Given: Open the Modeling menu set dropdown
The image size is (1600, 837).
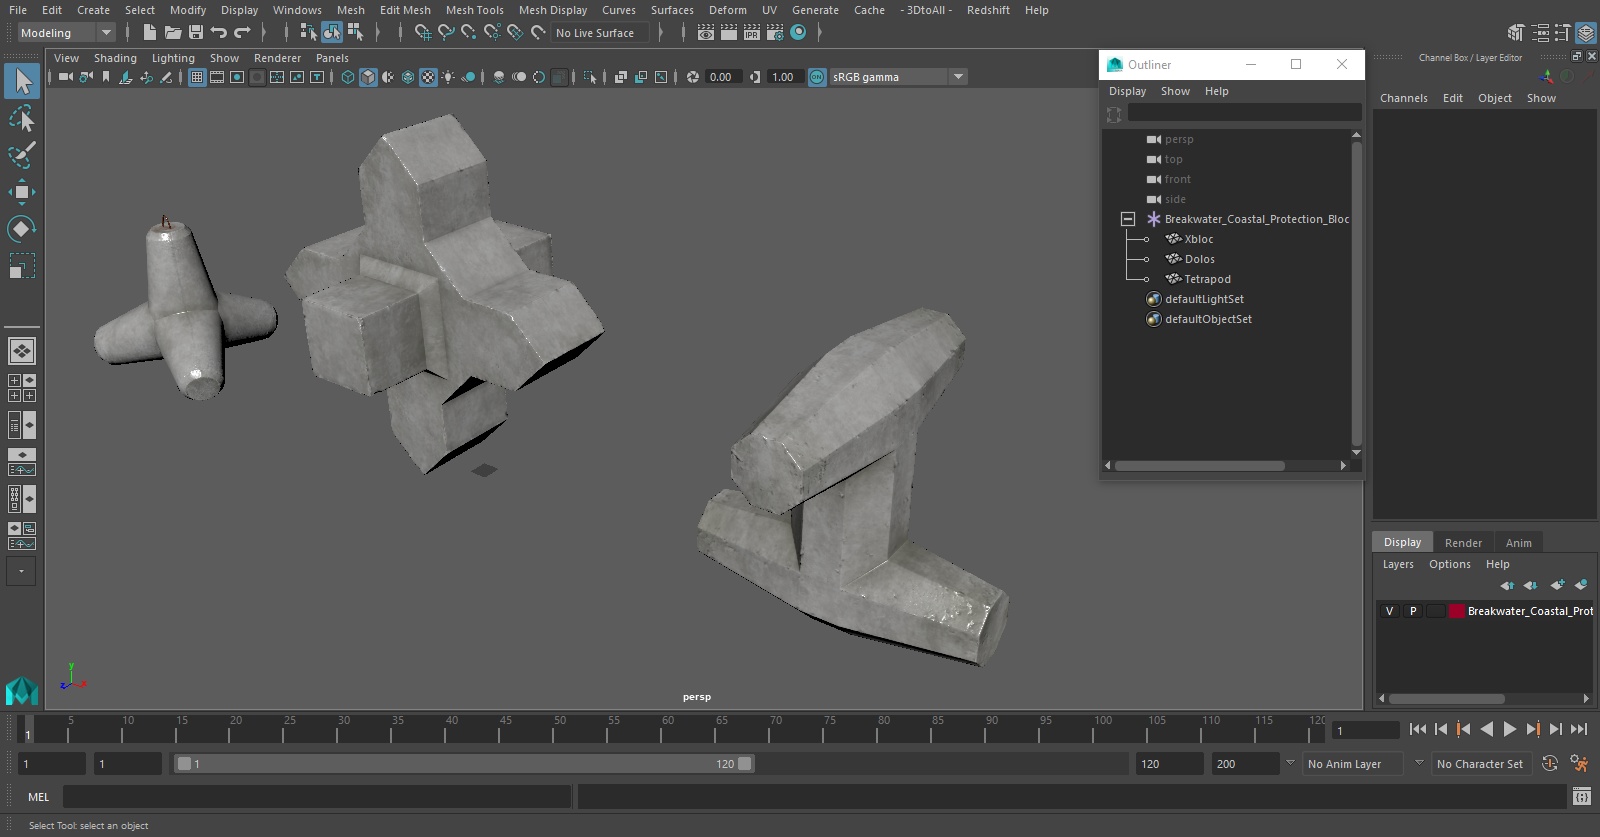Looking at the screenshot, I should (66, 33).
